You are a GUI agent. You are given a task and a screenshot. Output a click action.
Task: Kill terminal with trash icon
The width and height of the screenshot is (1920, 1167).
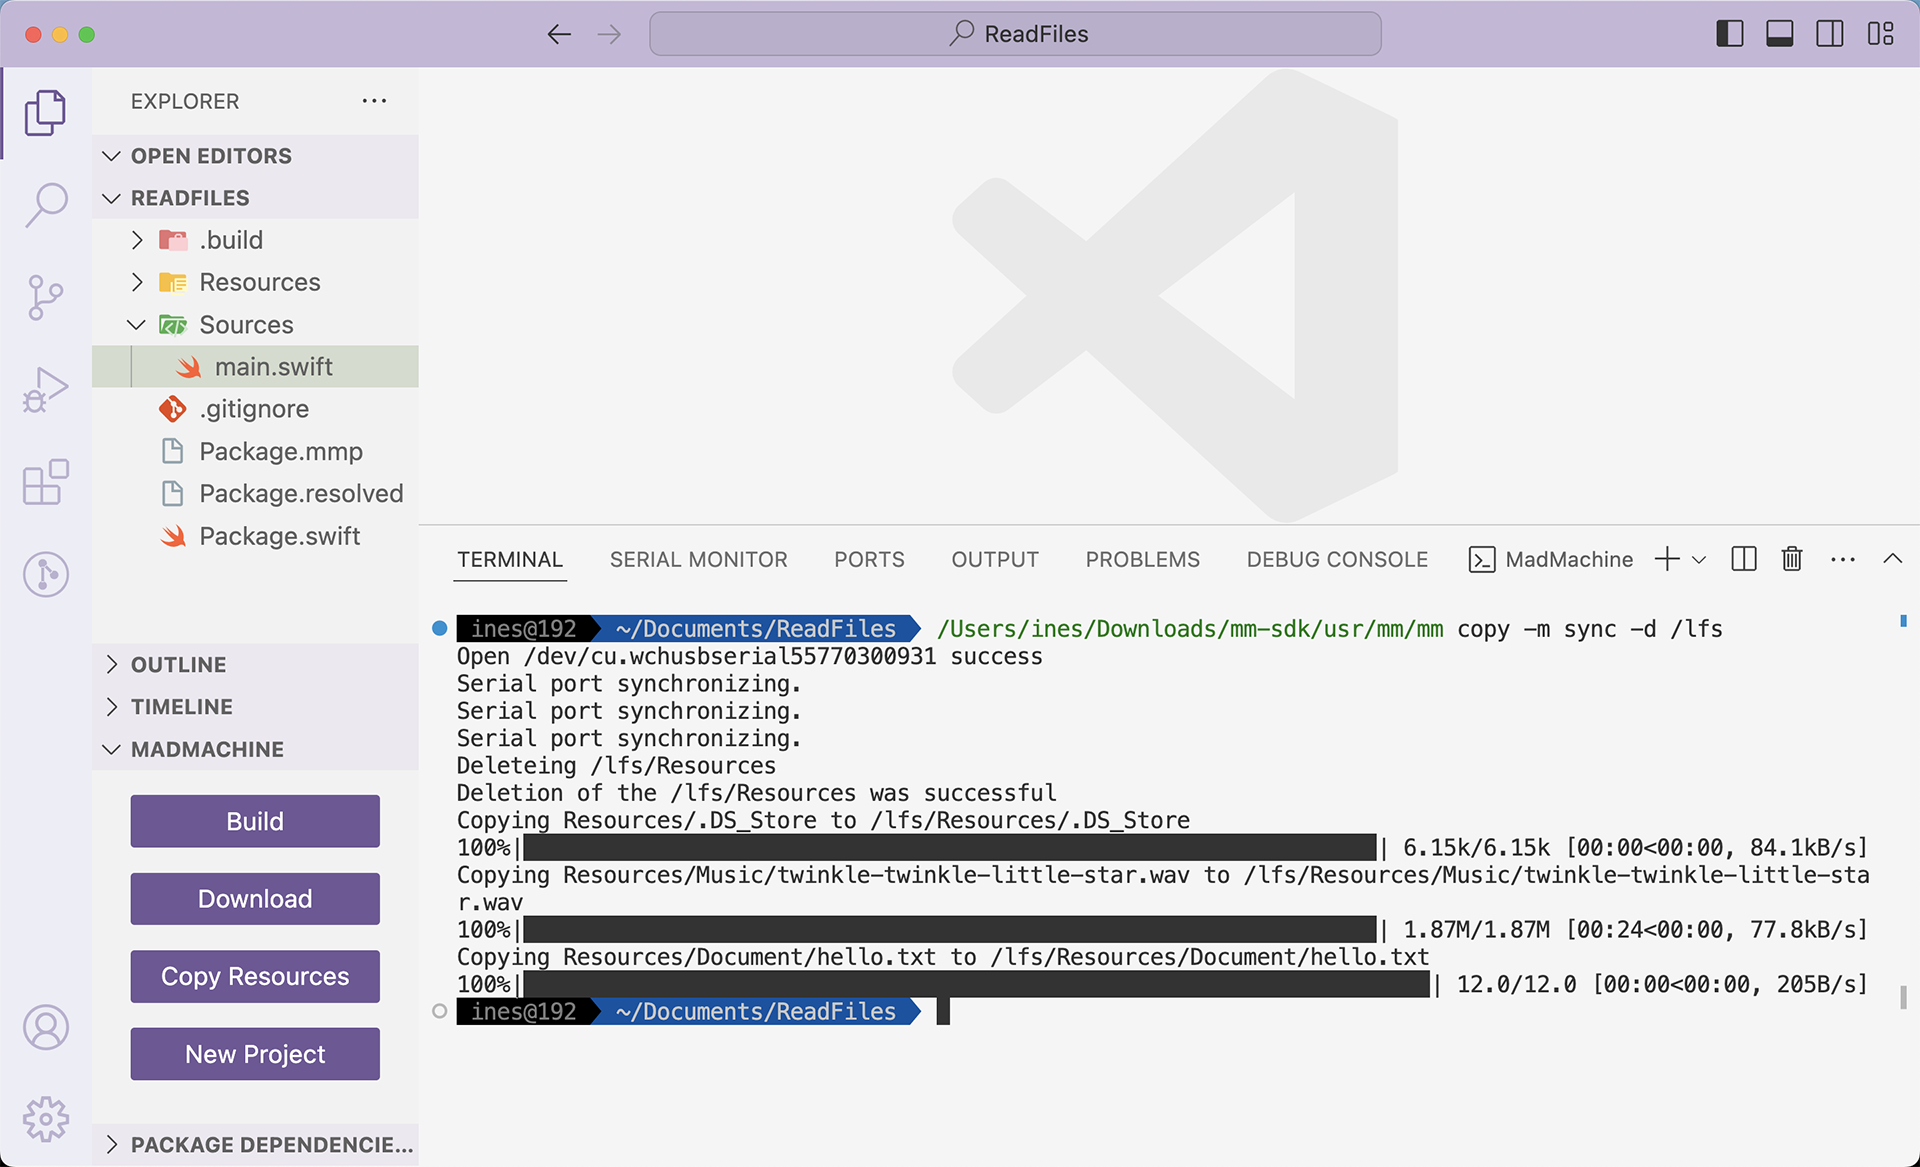tap(1792, 559)
